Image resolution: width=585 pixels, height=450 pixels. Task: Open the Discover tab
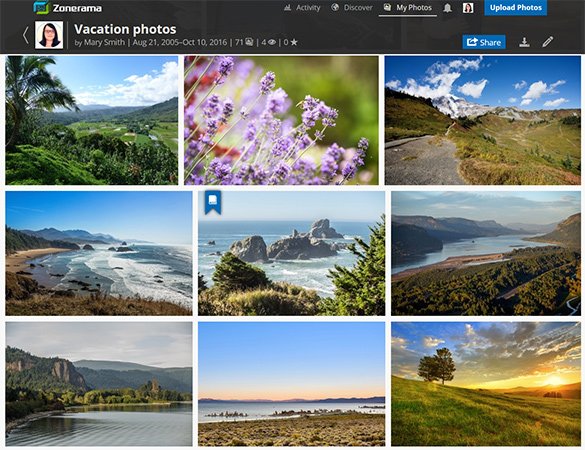tap(352, 8)
